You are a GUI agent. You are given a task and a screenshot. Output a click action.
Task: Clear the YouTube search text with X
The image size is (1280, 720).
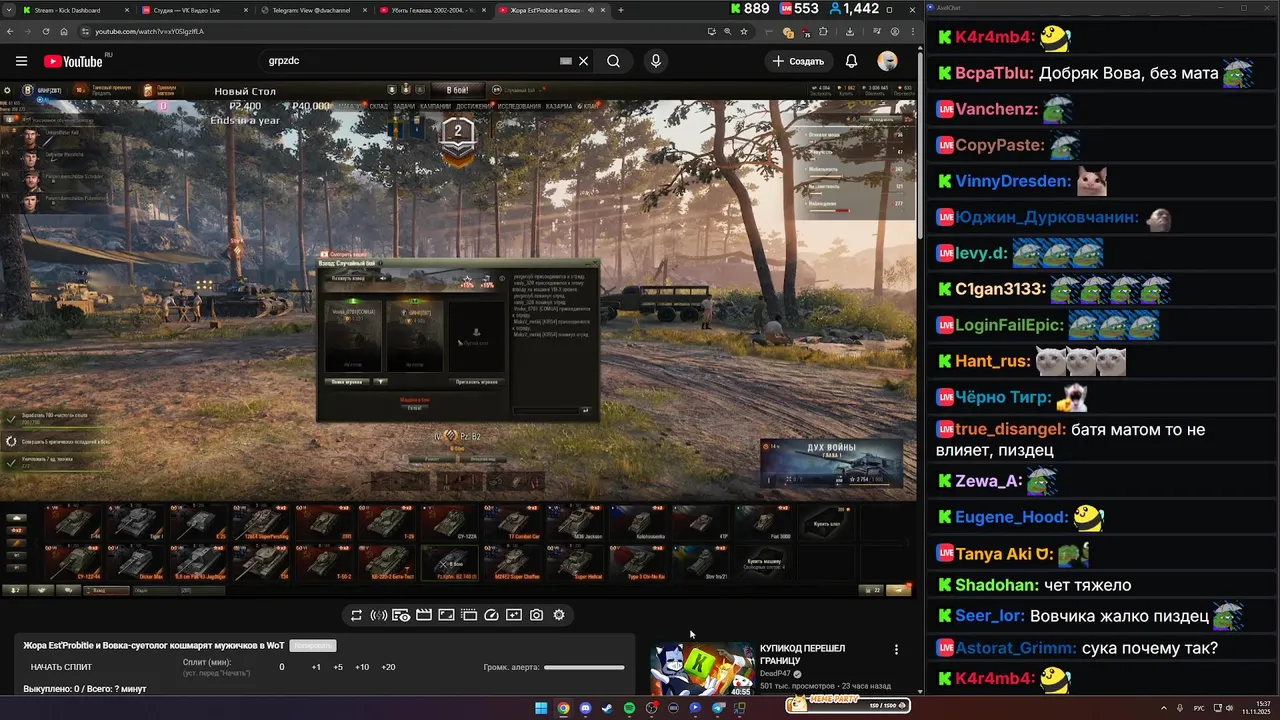click(584, 61)
